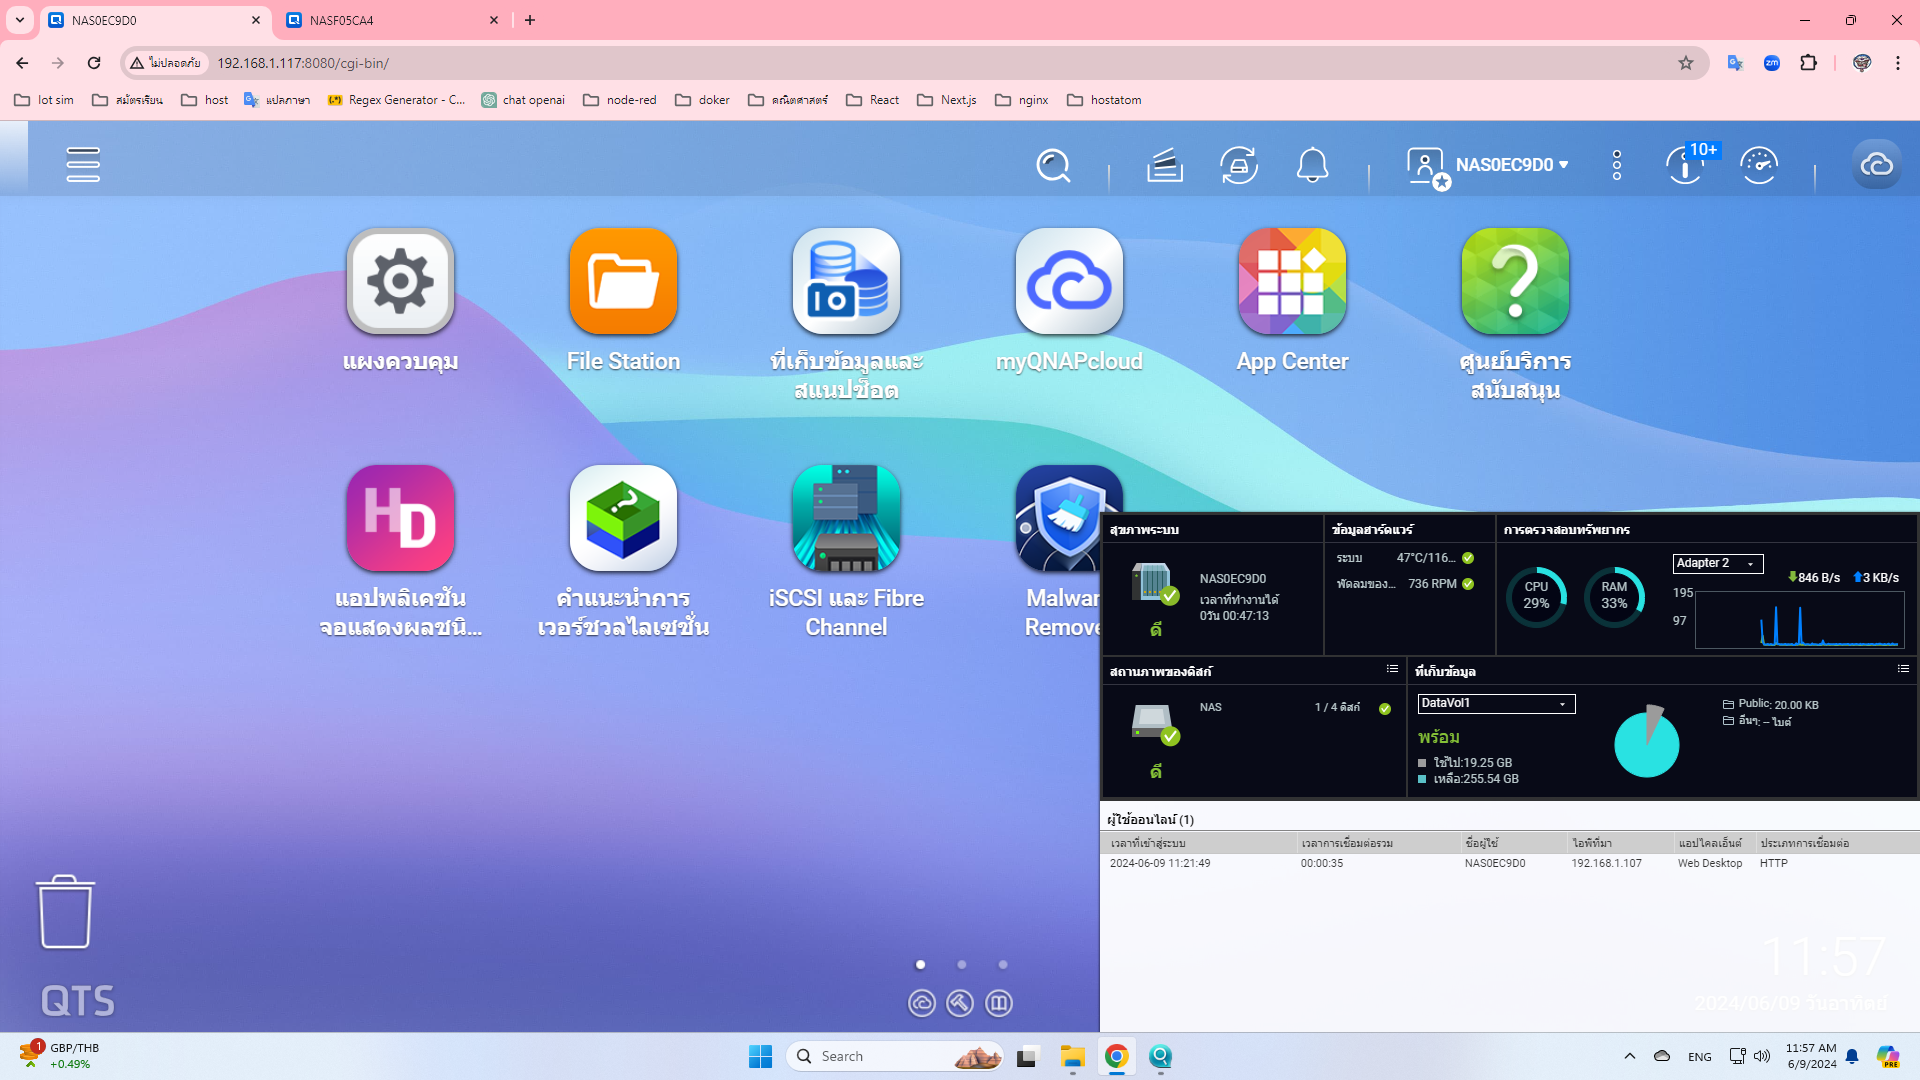Launch the HD display application icon
The width and height of the screenshot is (1920, 1080).
click(400, 518)
